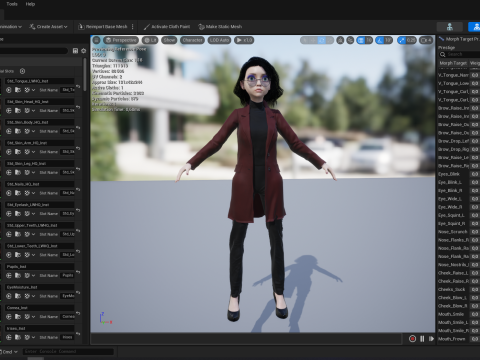
Task: Click the morph target Search field
Action: point(459,54)
